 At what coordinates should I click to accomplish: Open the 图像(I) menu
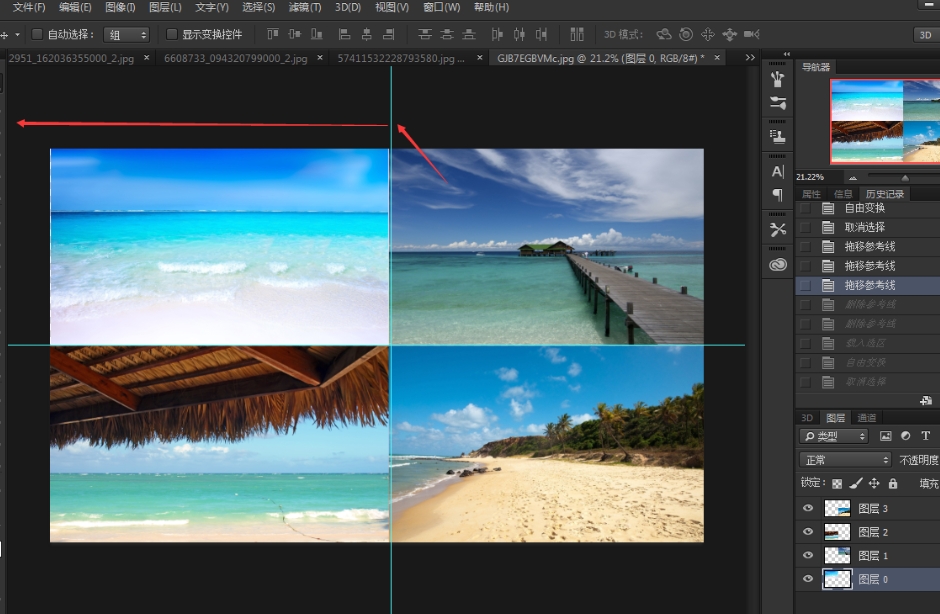(120, 7)
